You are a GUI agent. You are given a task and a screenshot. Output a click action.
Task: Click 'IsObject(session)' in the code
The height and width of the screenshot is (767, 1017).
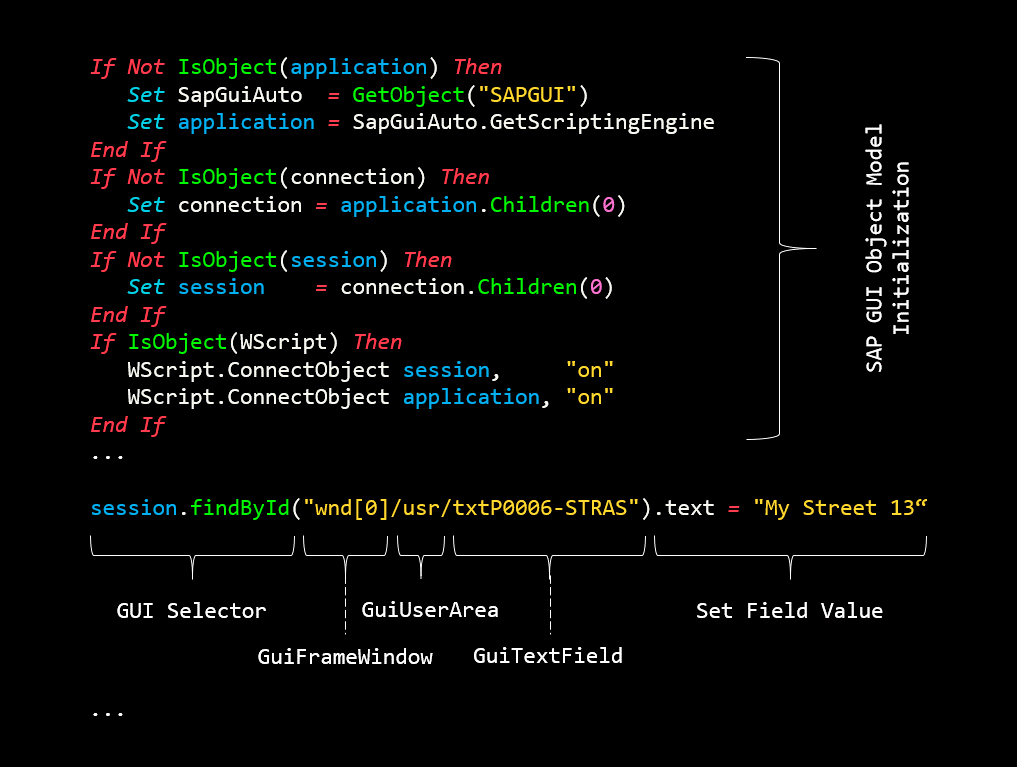point(283,261)
